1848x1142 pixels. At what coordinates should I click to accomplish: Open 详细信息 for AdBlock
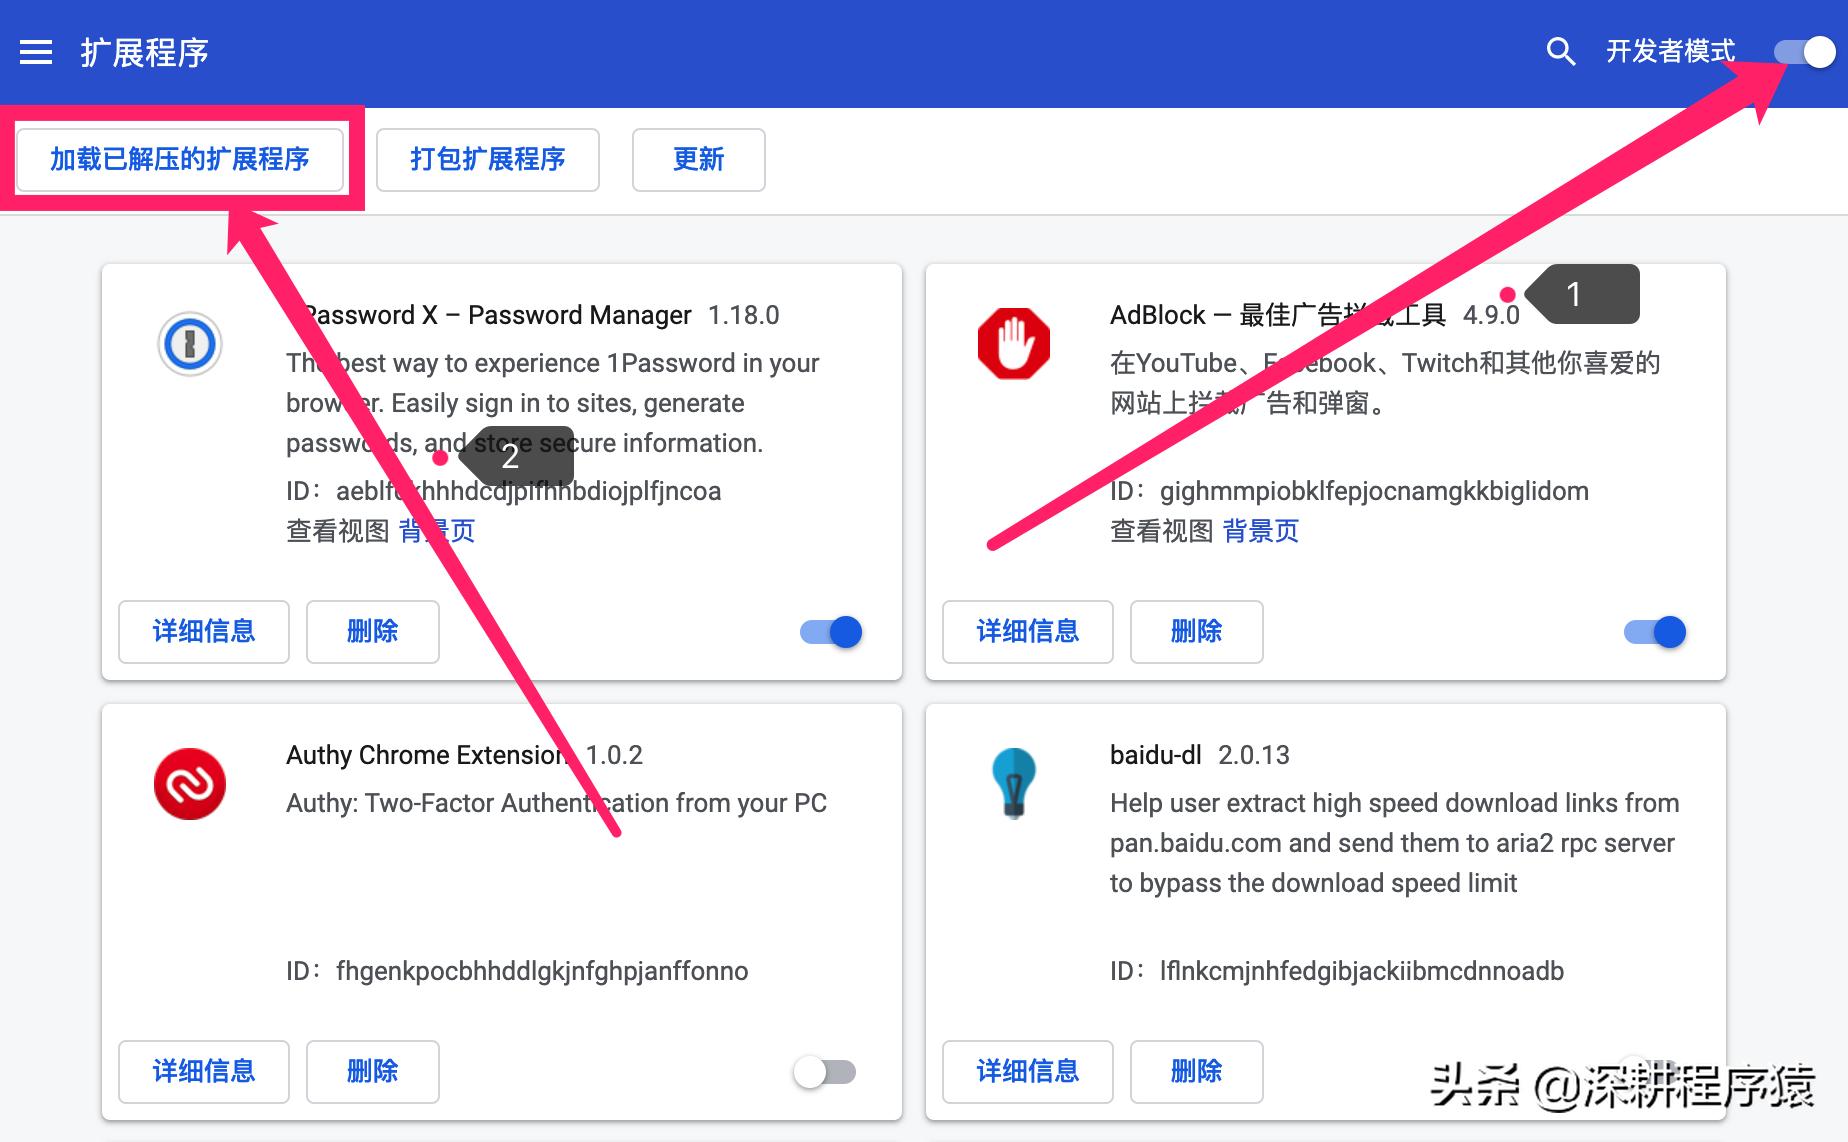point(1027,632)
